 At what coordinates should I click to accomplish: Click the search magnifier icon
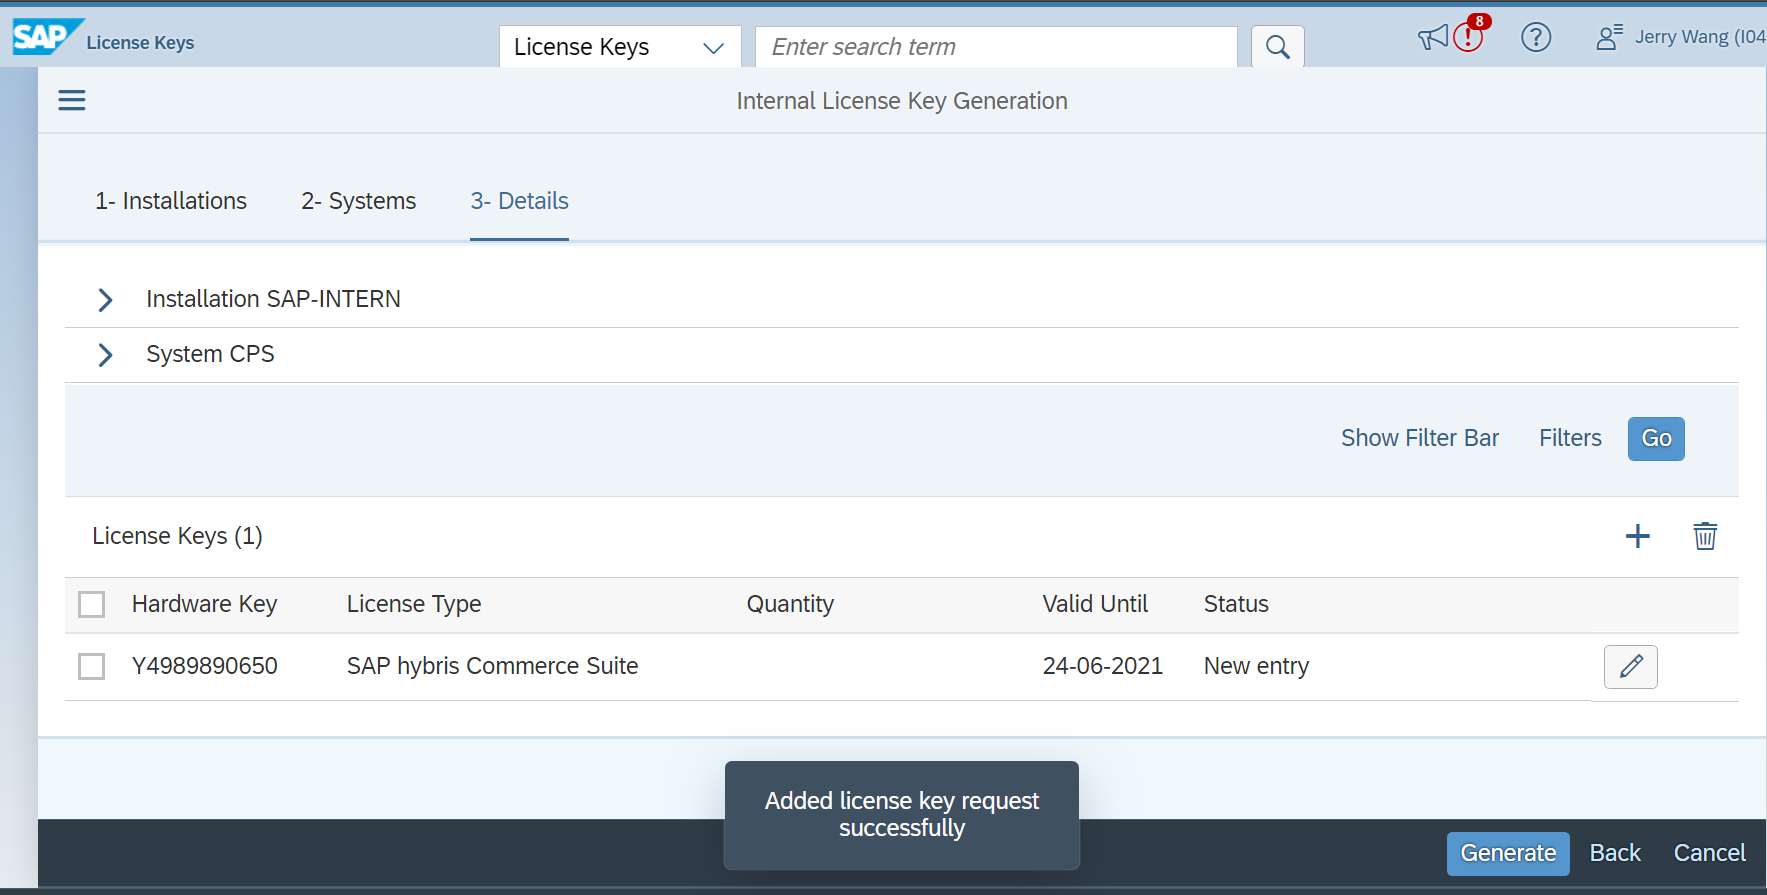[x=1277, y=47]
